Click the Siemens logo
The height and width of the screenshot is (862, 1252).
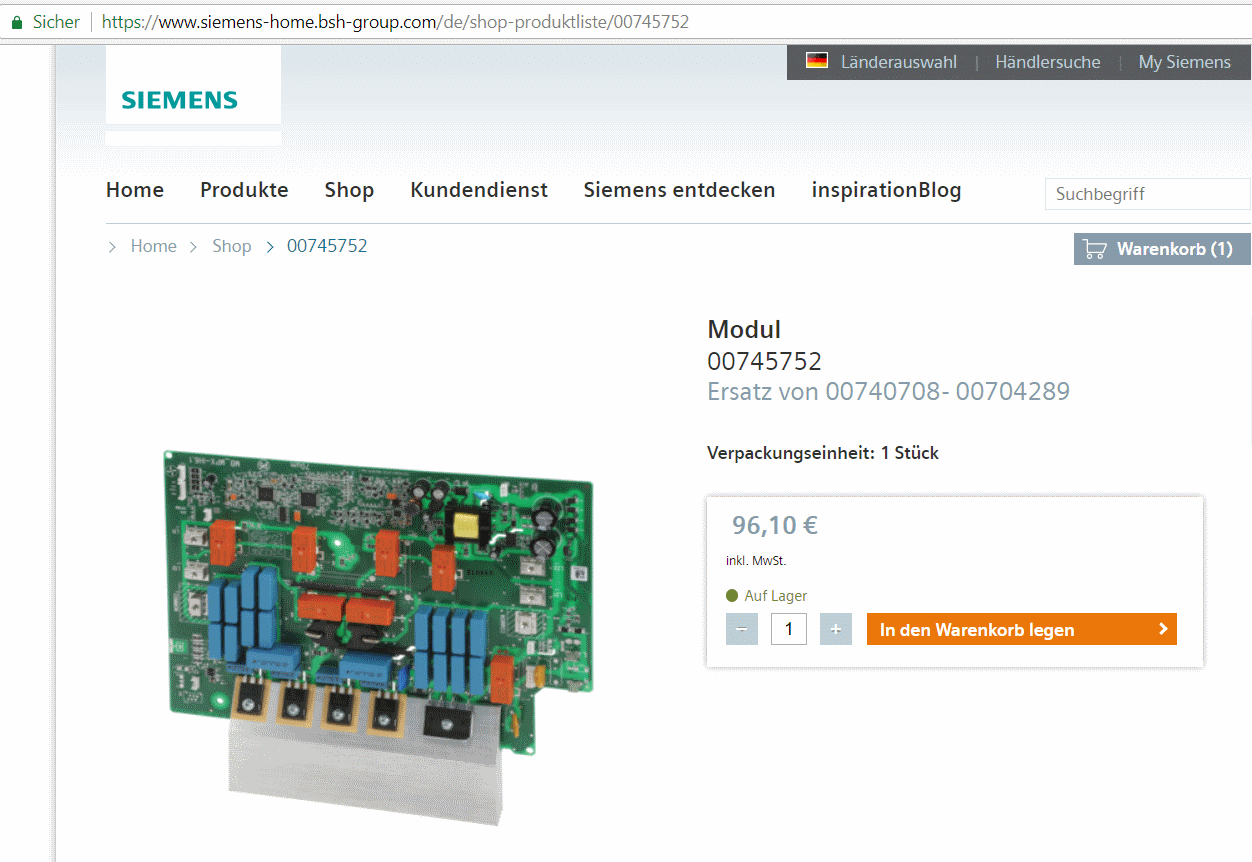(180, 100)
